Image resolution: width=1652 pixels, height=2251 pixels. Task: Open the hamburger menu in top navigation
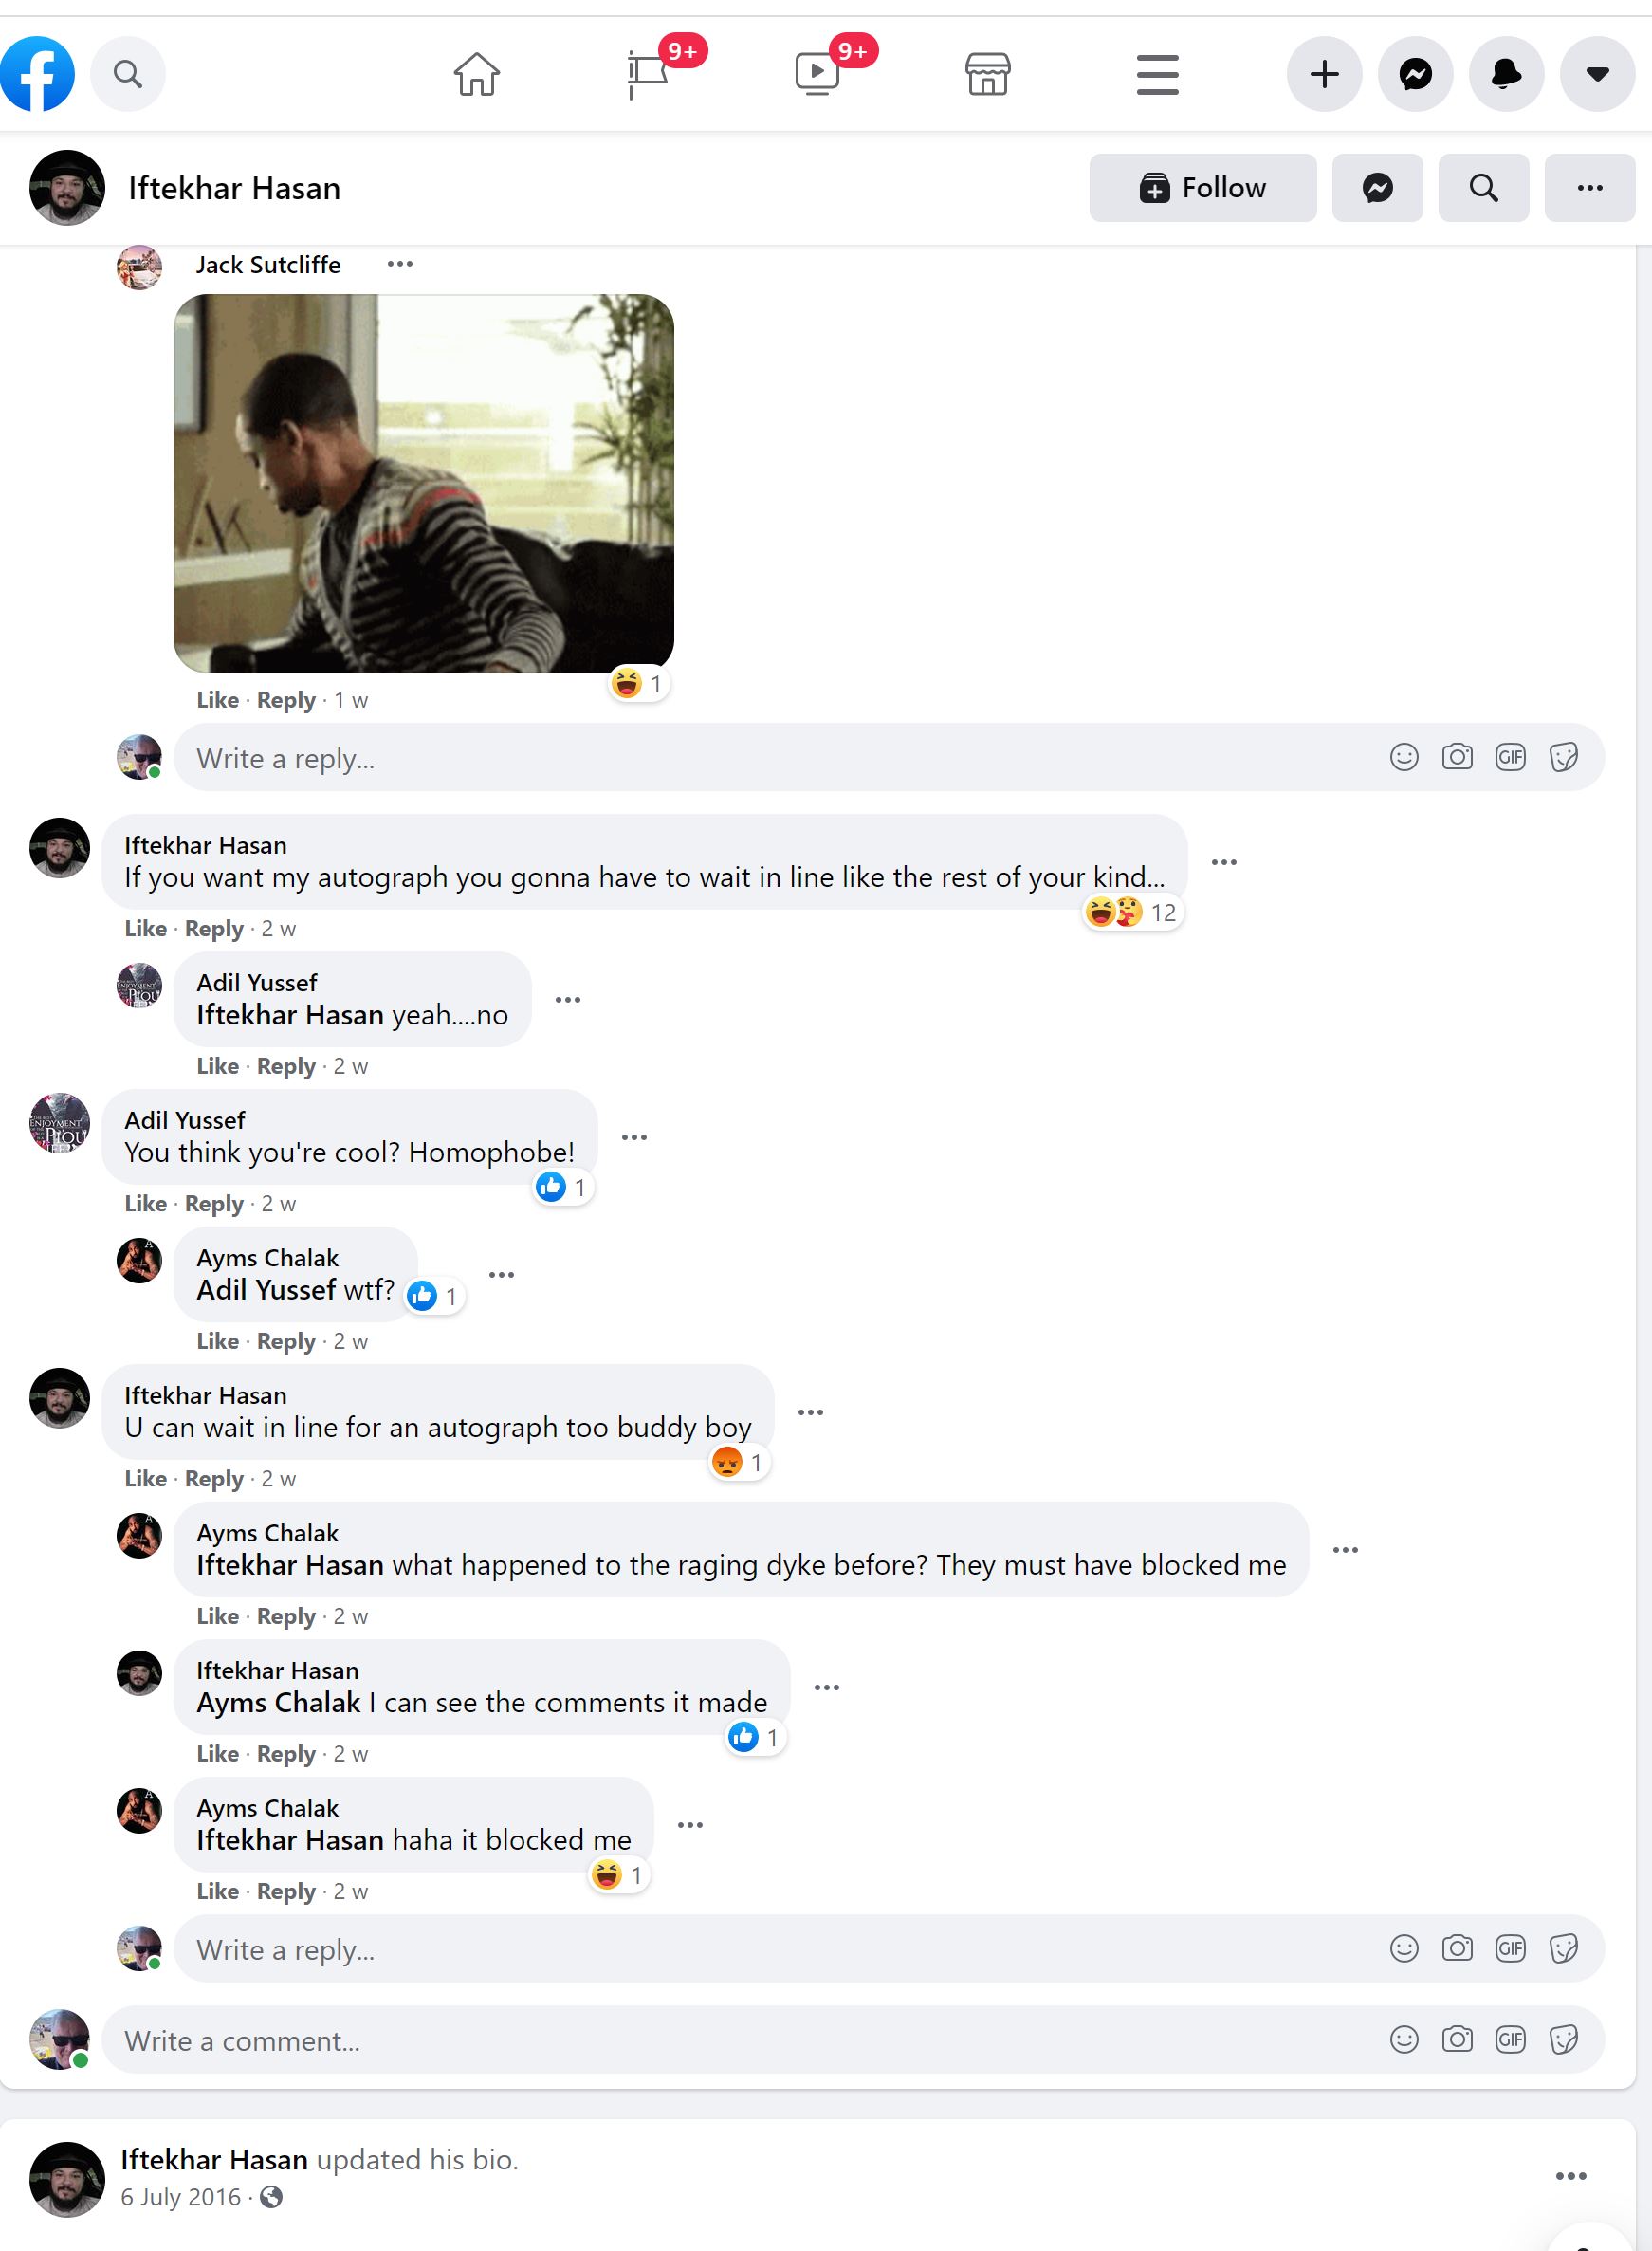[x=1157, y=74]
